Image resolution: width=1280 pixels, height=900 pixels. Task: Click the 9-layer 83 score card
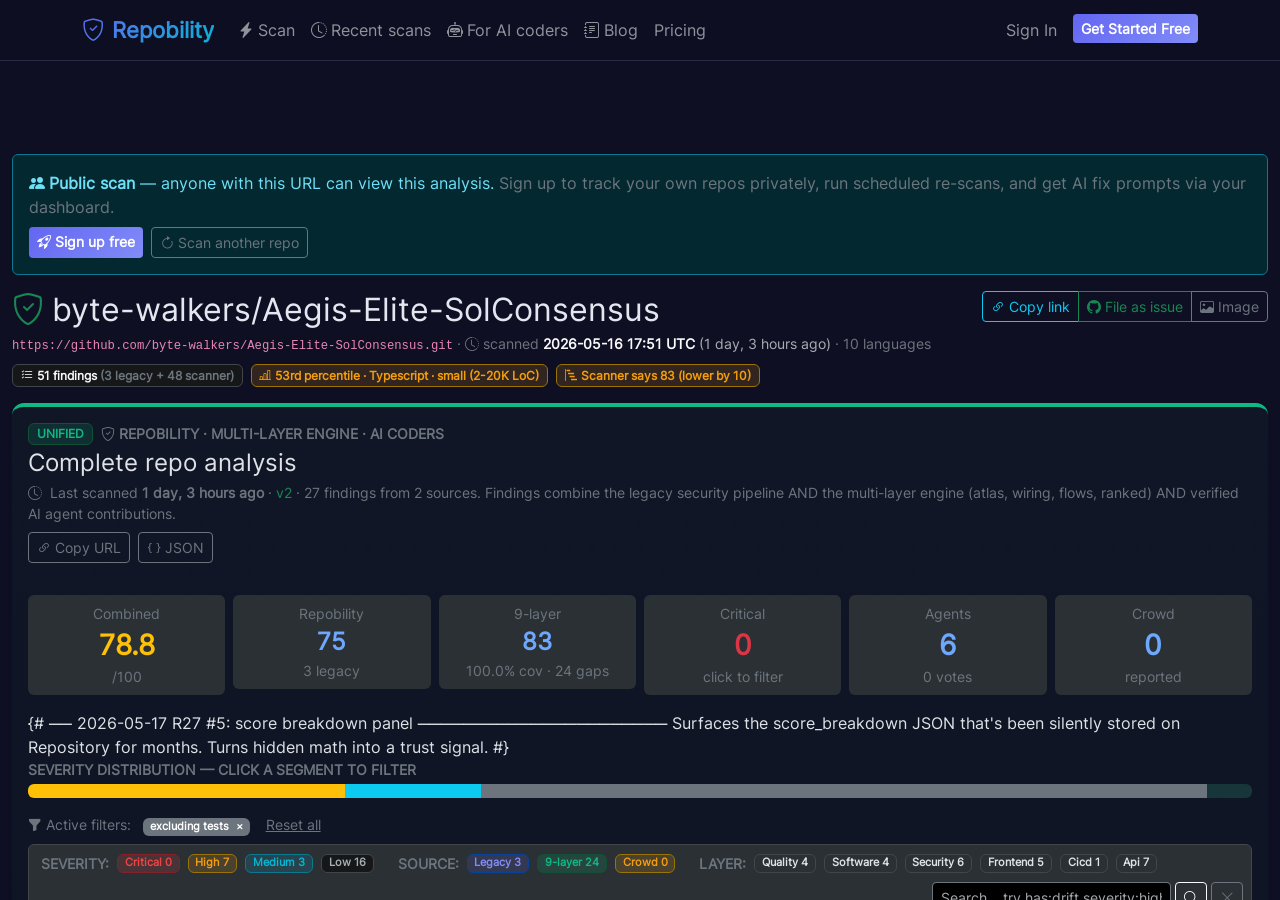[x=537, y=642]
